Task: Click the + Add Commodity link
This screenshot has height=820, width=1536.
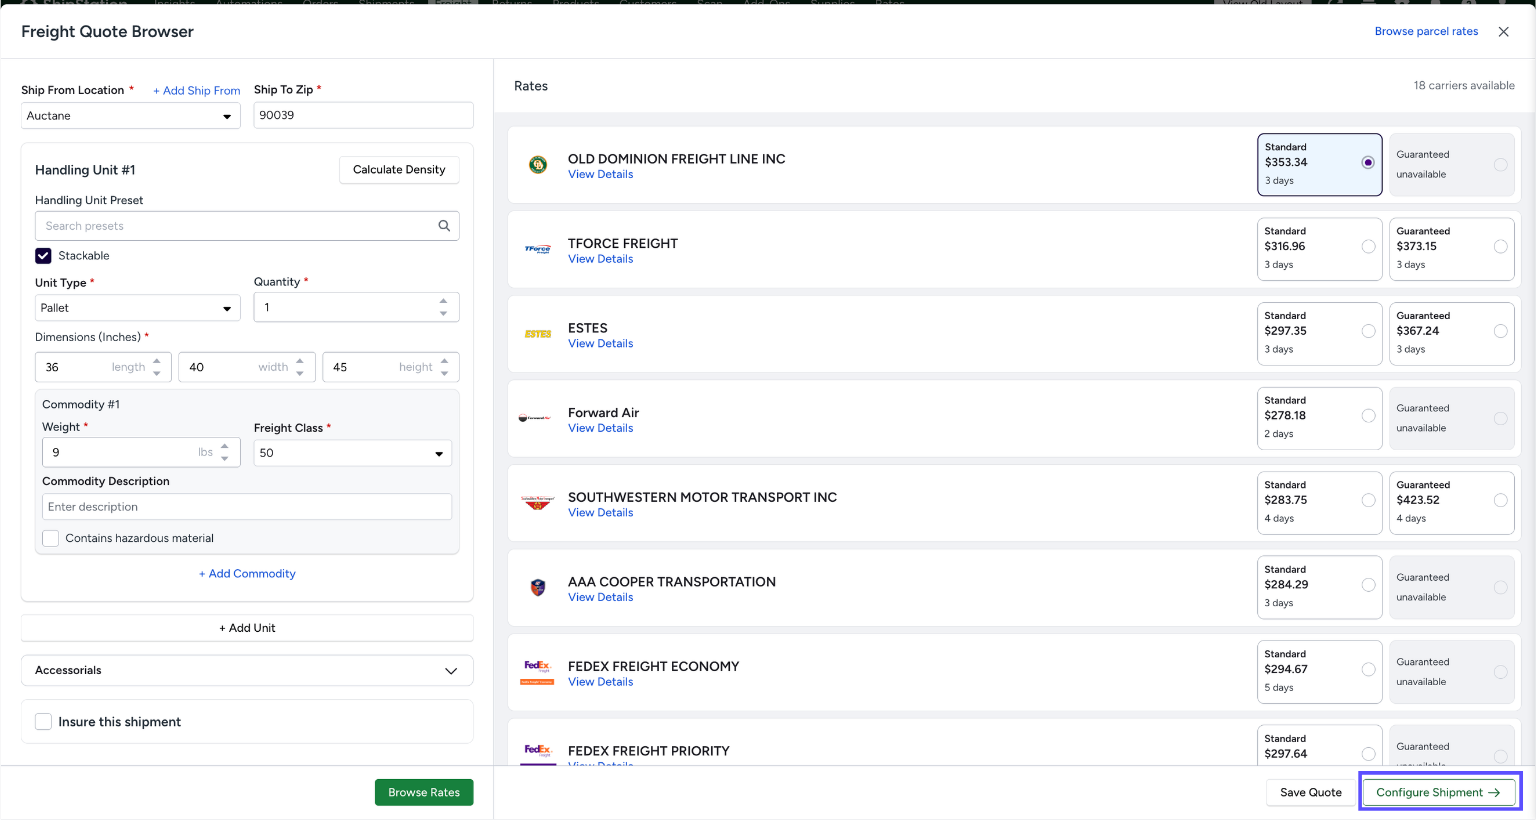Action: pyautogui.click(x=247, y=574)
